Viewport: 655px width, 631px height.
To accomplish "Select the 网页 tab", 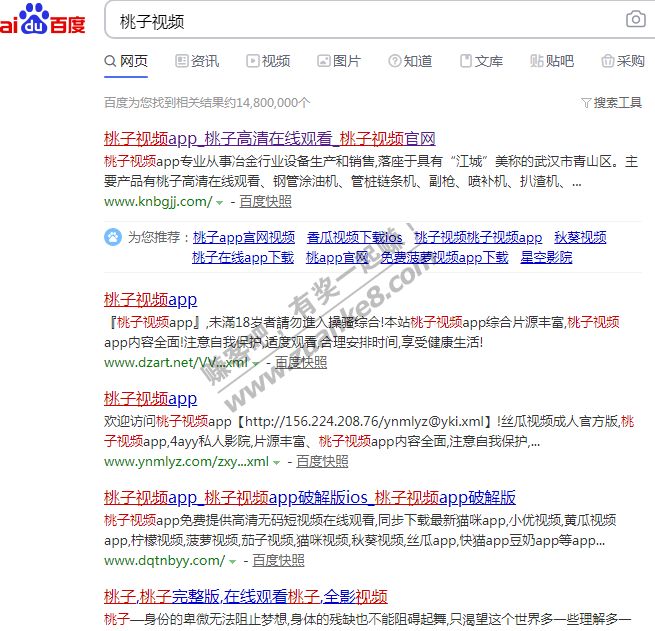I will click(126, 61).
